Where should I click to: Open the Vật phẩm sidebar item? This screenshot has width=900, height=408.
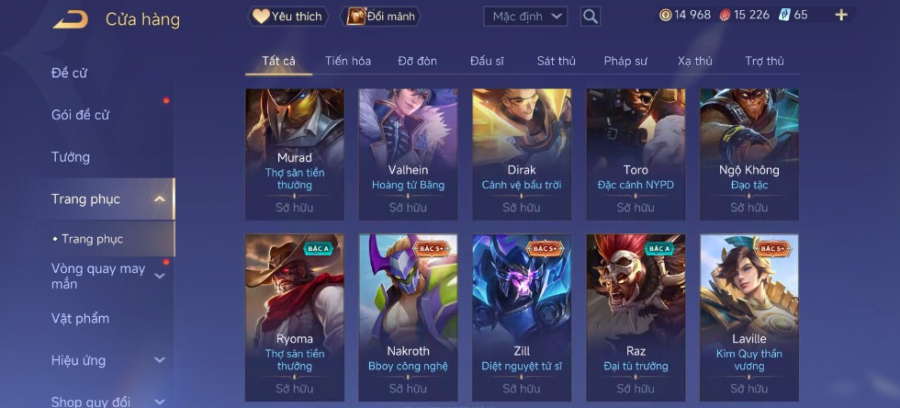[80, 318]
